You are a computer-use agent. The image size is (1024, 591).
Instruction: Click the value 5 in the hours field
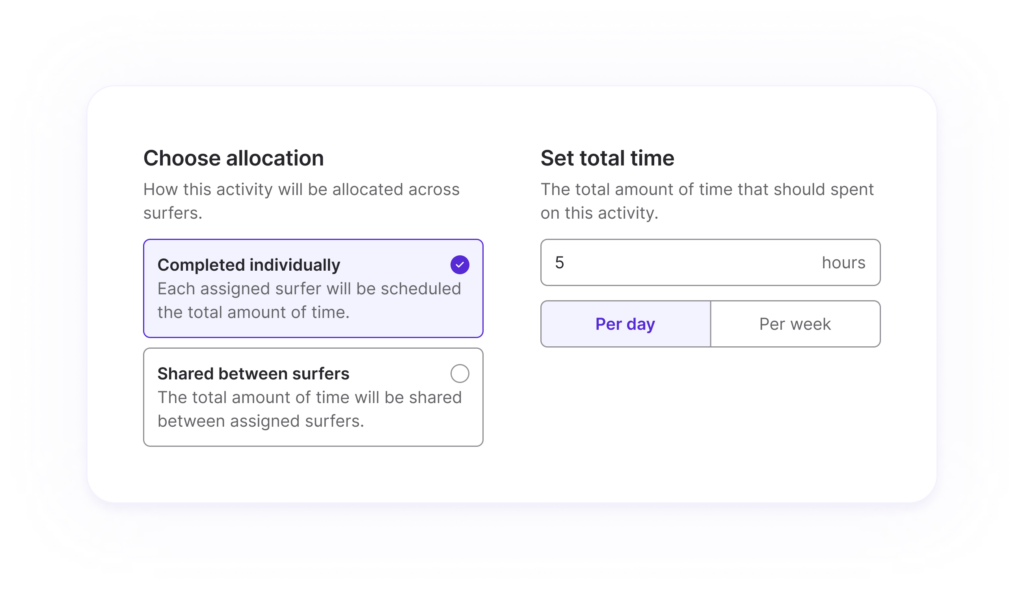pyautogui.click(x=560, y=263)
